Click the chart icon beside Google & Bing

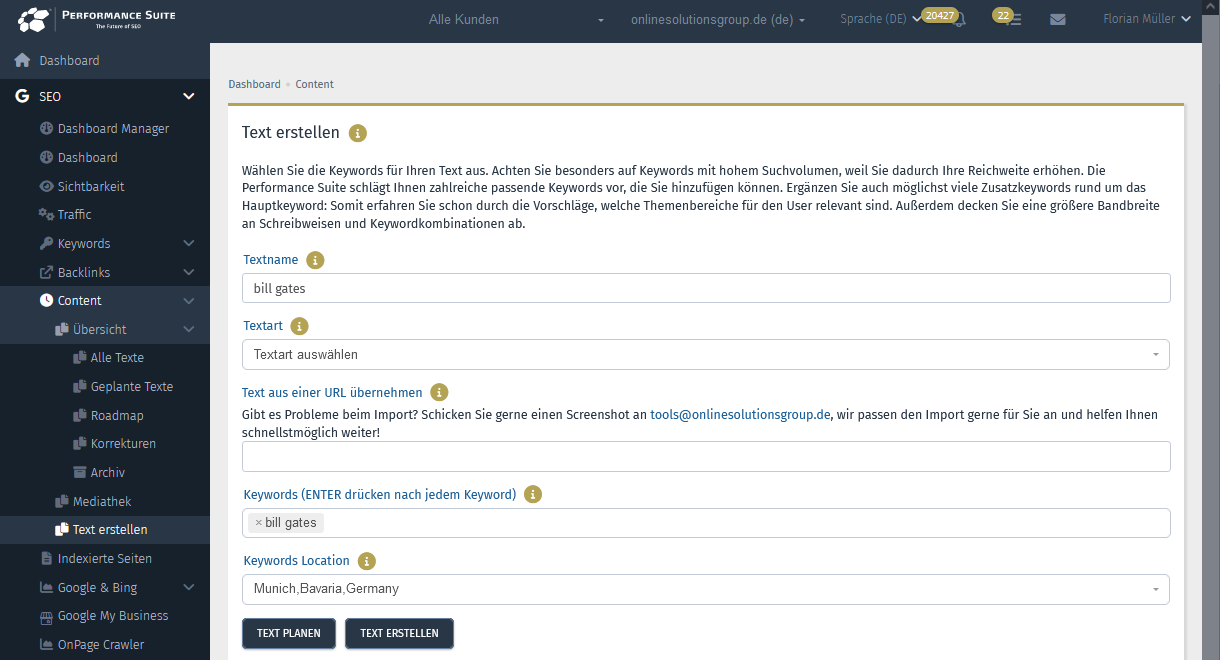point(46,588)
